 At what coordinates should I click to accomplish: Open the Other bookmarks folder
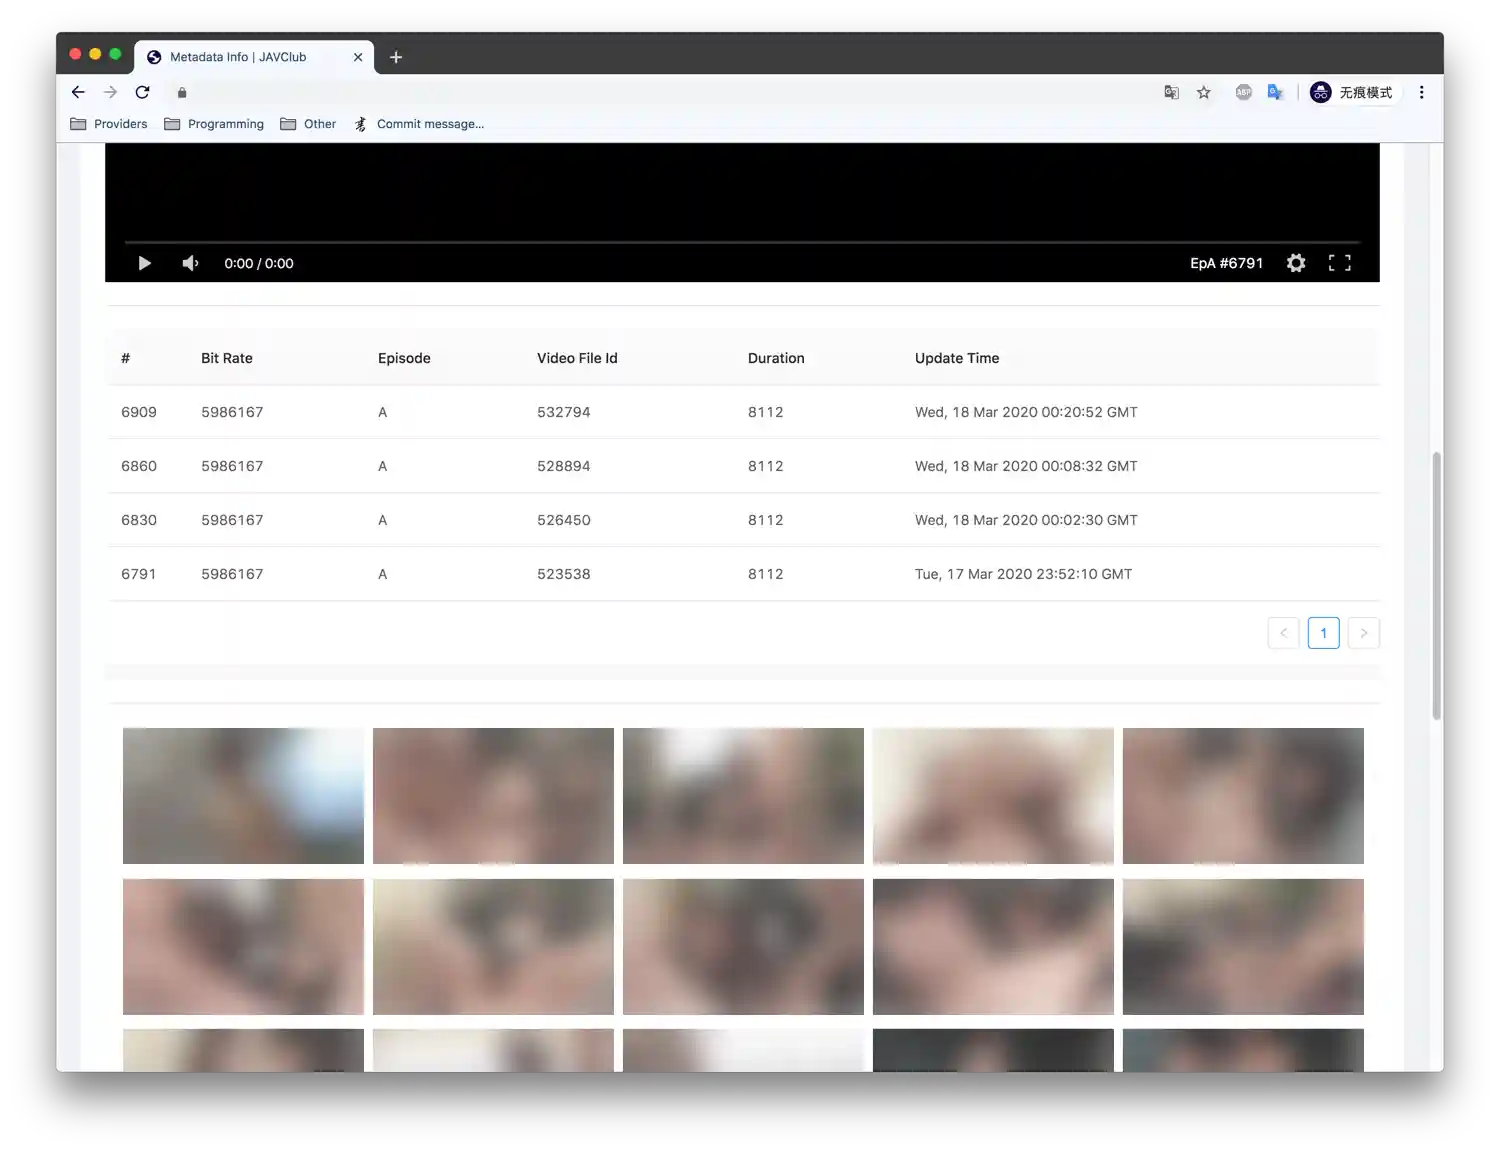click(x=308, y=123)
